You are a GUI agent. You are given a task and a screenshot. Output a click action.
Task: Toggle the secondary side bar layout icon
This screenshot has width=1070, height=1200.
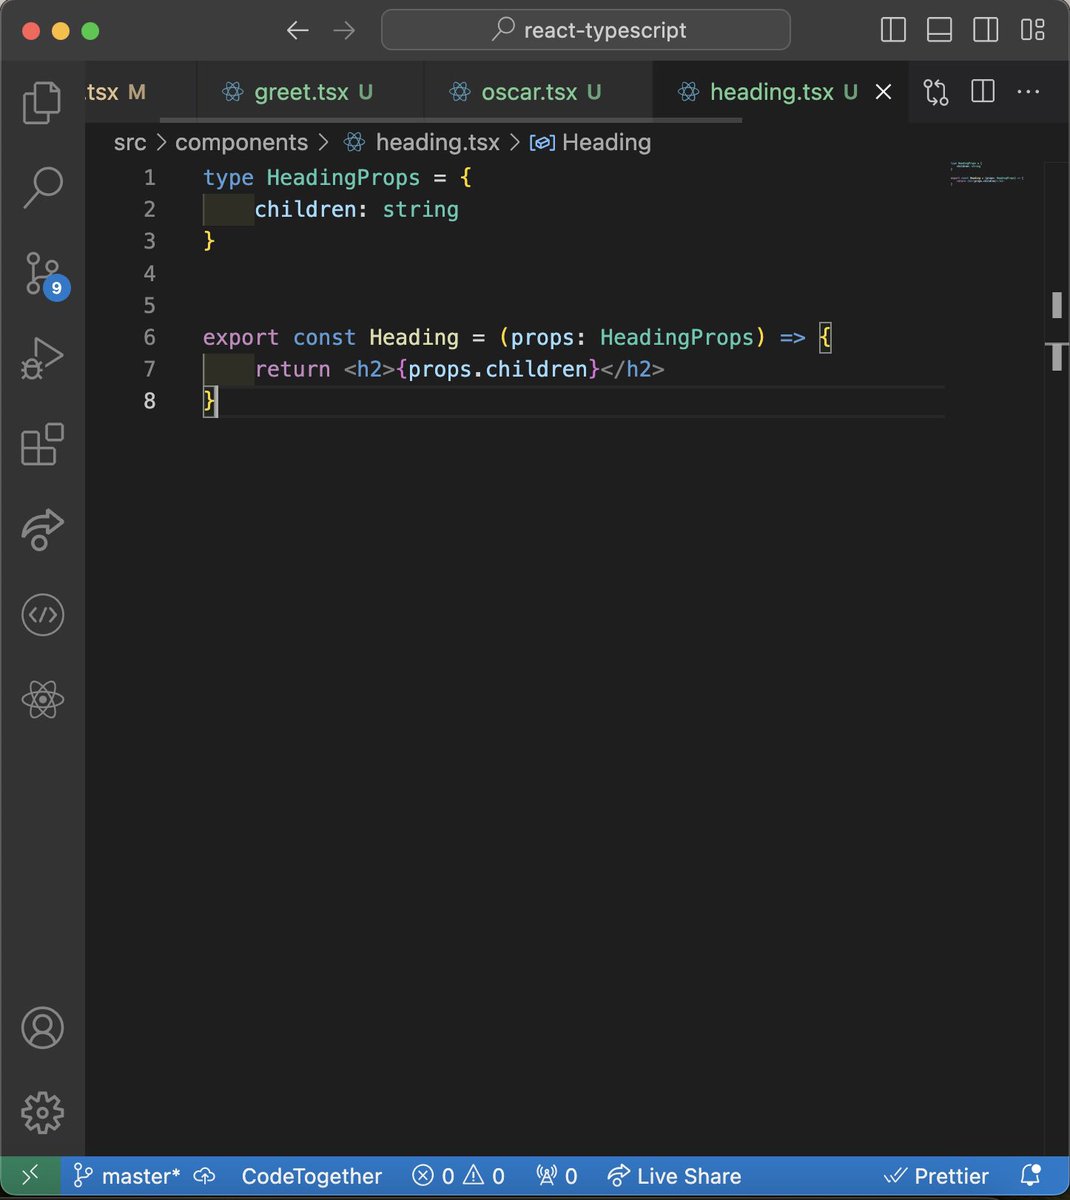pyautogui.click(x=986, y=30)
